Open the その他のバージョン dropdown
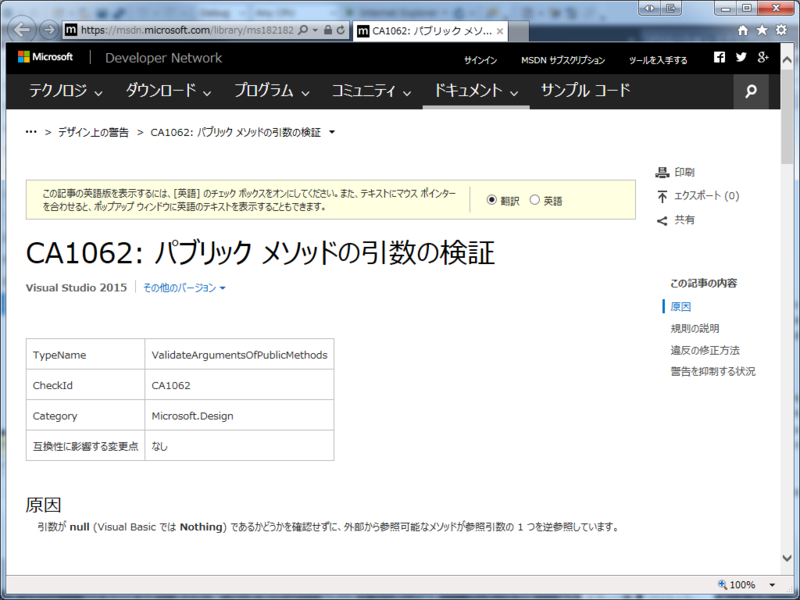 click(x=184, y=288)
